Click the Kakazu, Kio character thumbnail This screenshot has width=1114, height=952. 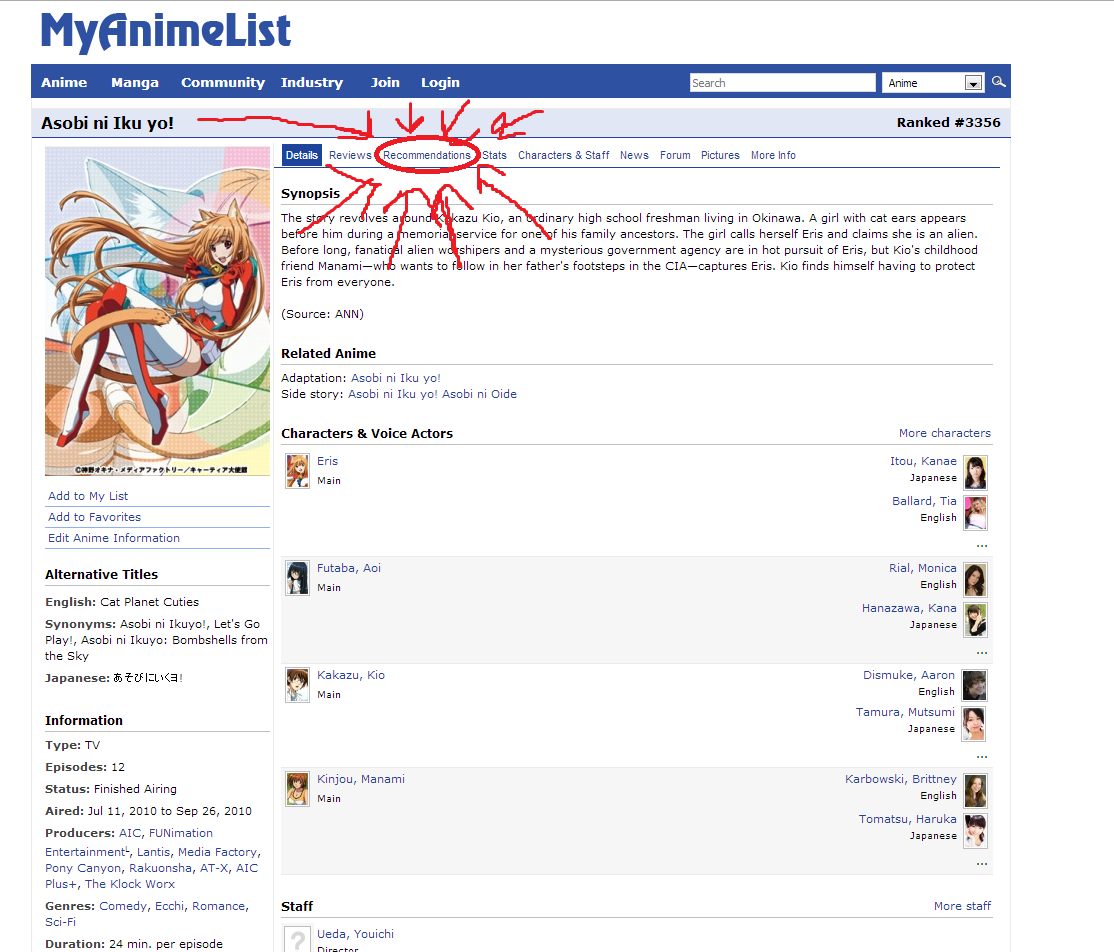298,685
